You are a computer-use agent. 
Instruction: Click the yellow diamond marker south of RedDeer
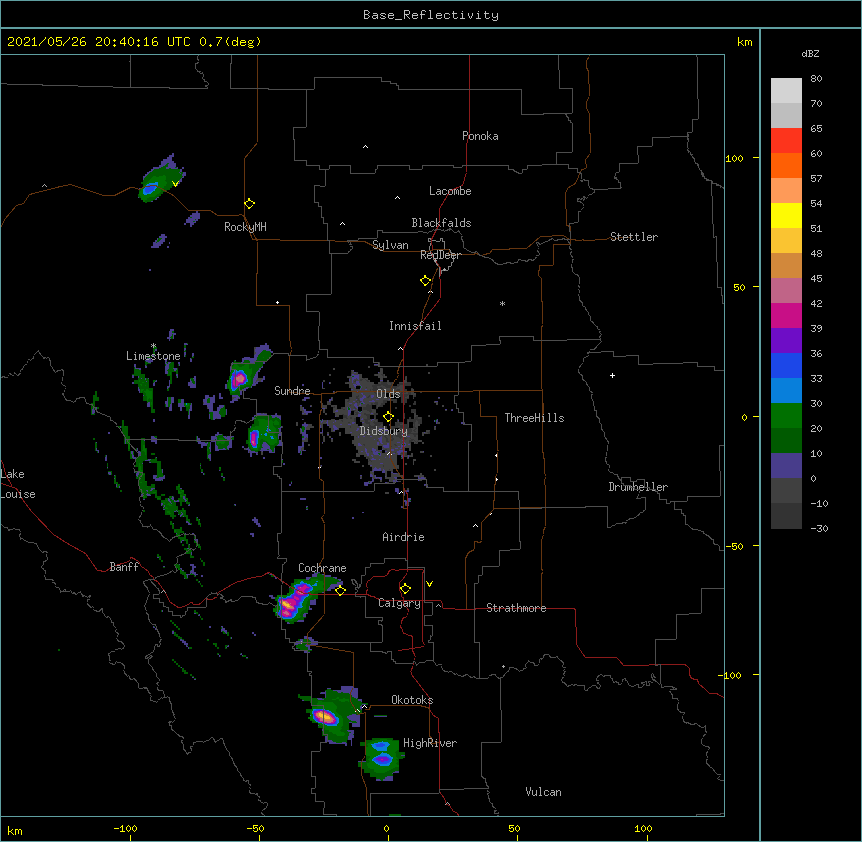point(426,281)
